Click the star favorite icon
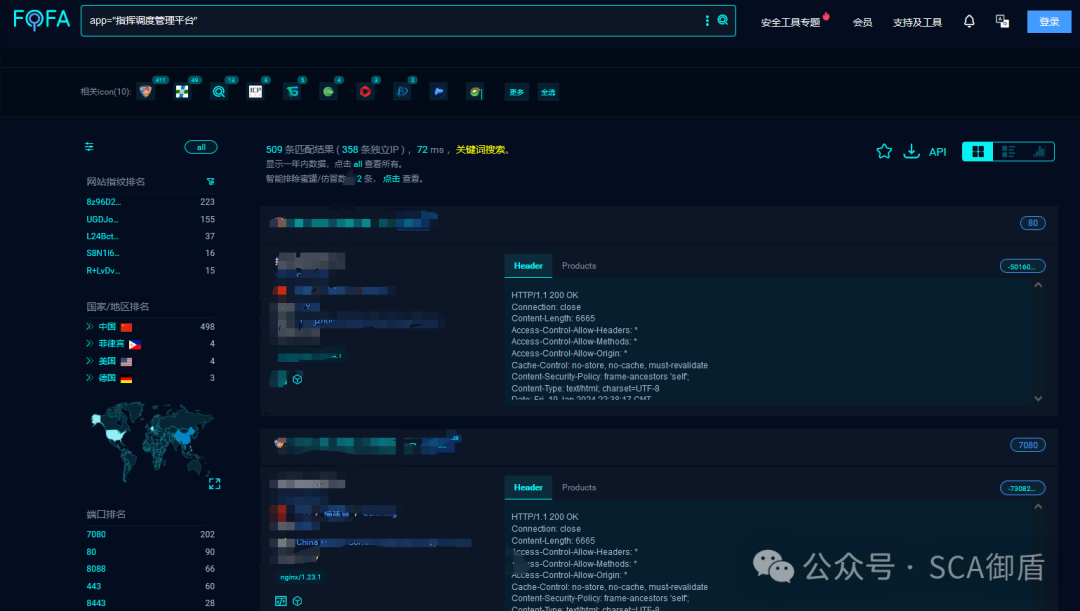Screen dimensions: 1080x611 884,152
